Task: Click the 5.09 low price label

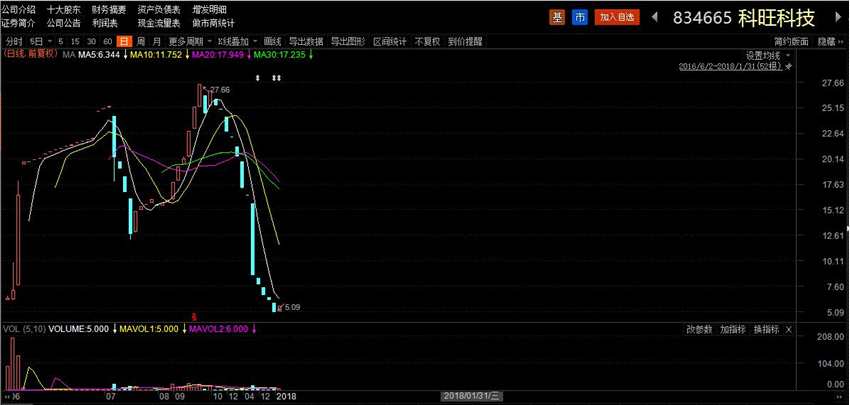Action: pyautogui.click(x=292, y=307)
